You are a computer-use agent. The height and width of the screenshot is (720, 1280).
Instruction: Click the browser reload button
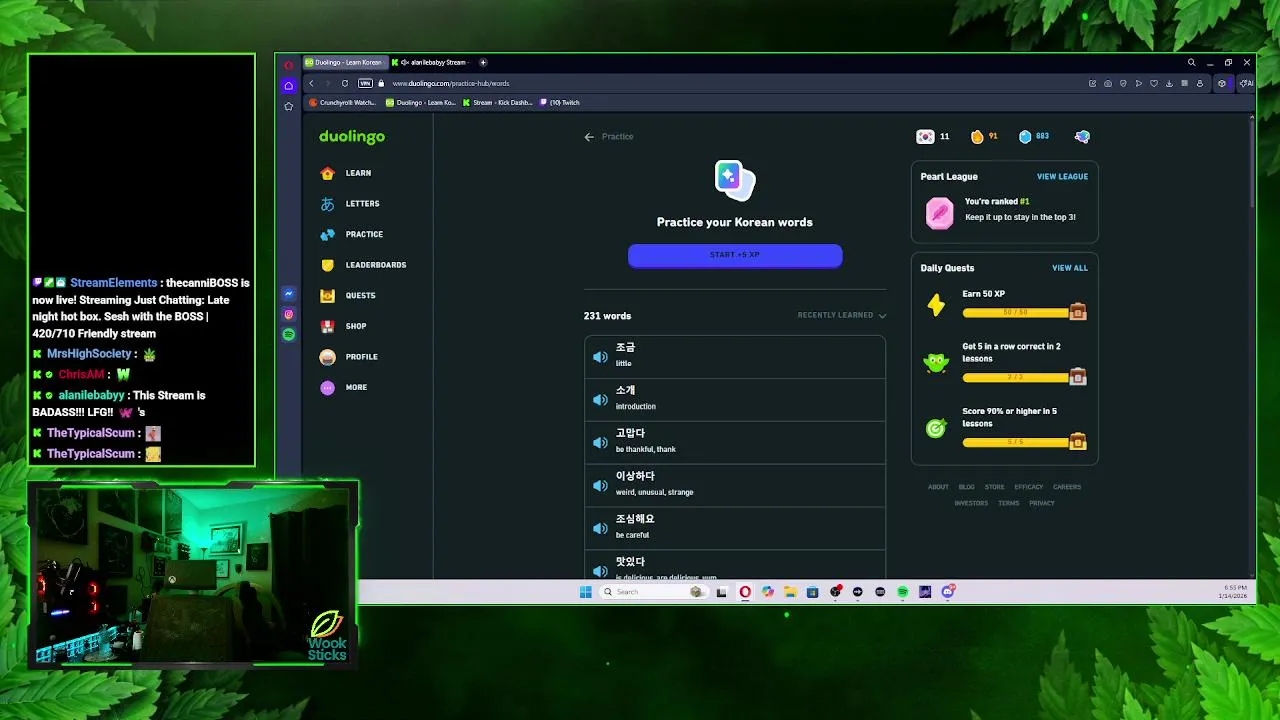pyautogui.click(x=345, y=84)
